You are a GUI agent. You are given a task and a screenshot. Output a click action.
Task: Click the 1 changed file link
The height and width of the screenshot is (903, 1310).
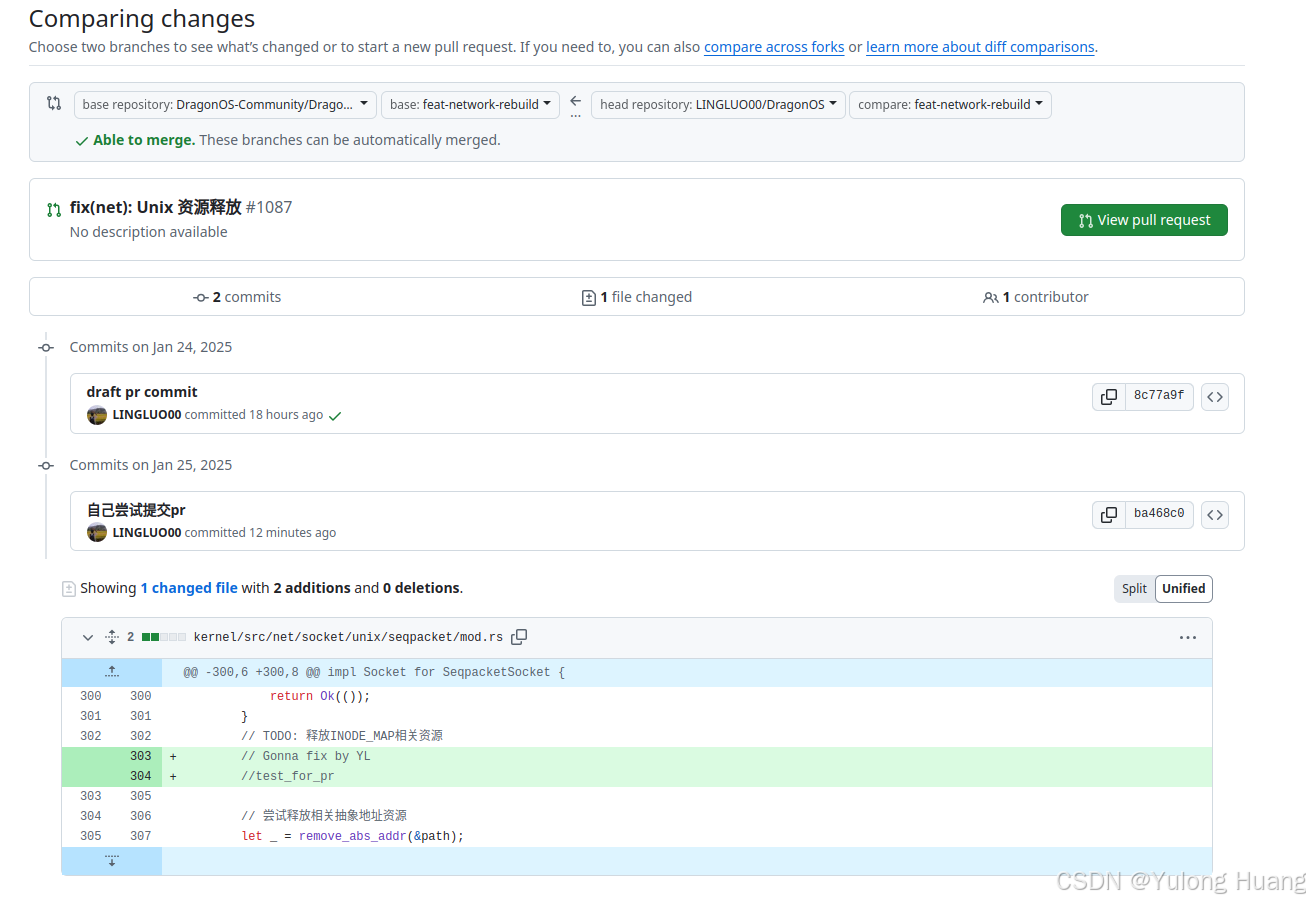click(189, 588)
